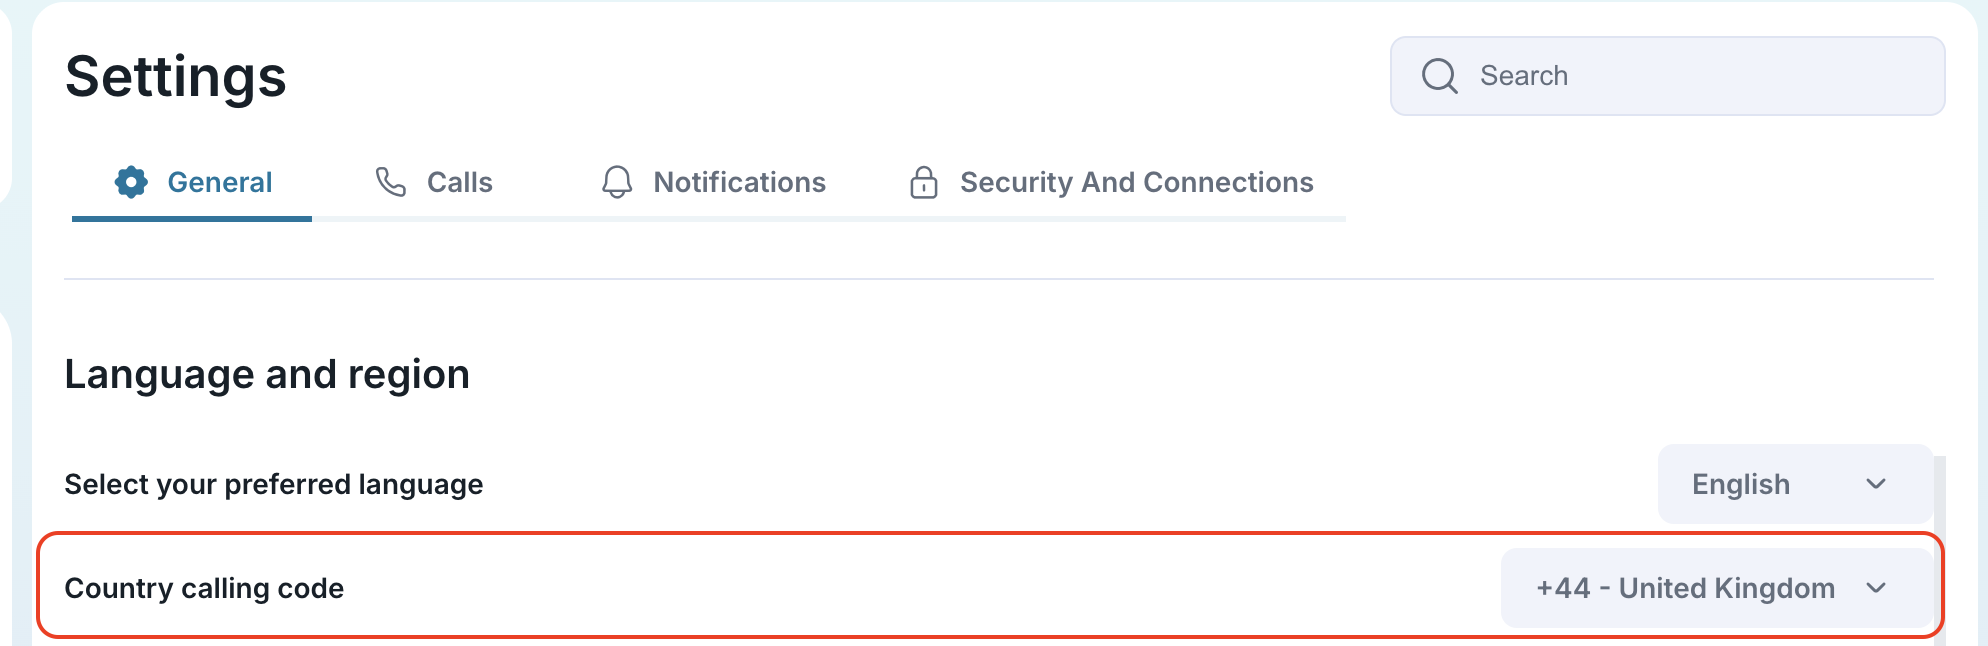This screenshot has height=646, width=1988.
Task: Click the Language and region heading
Action: click(x=267, y=373)
